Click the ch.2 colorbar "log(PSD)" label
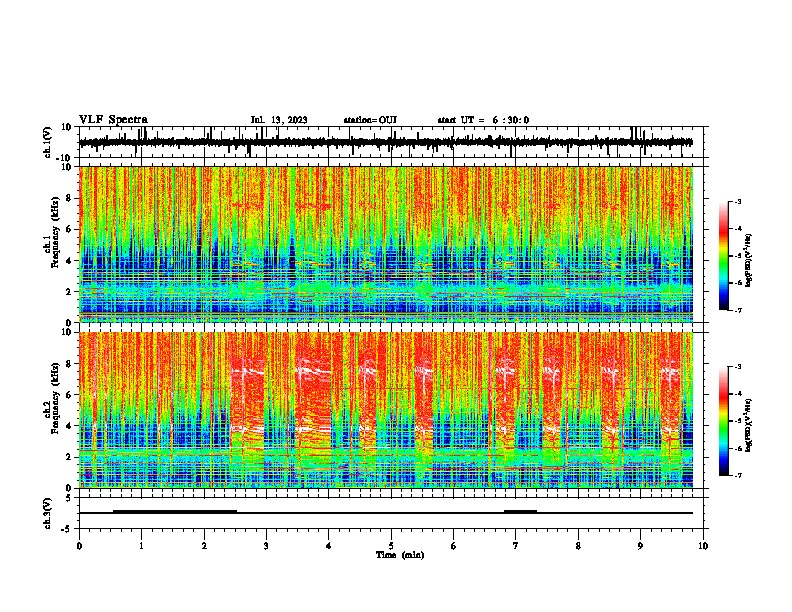792x612 pixels. click(748, 425)
